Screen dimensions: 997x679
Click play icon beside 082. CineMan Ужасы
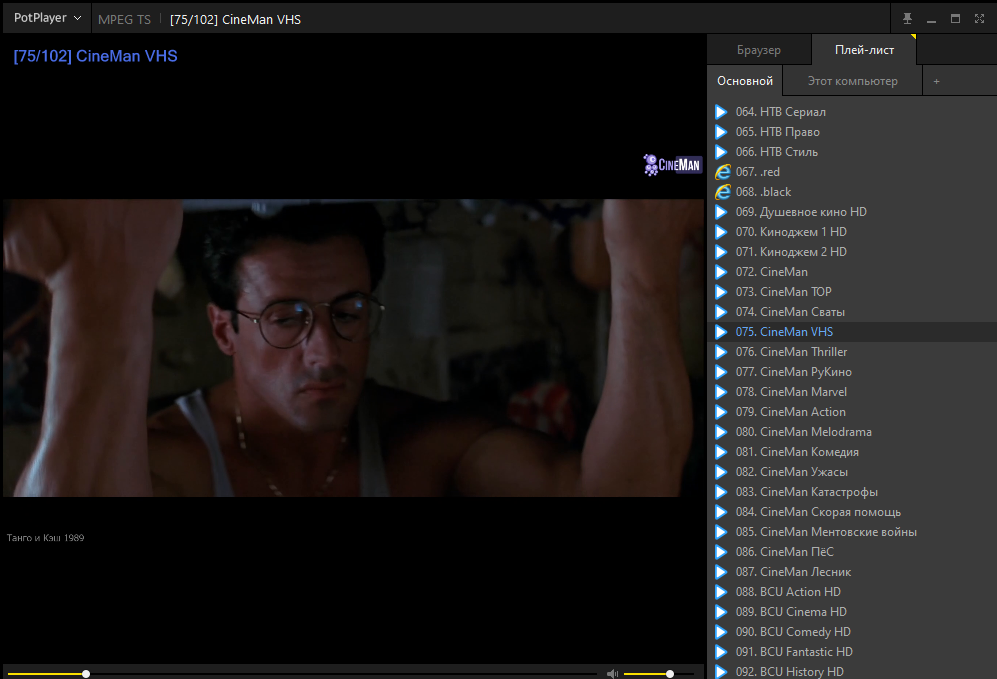tap(721, 472)
